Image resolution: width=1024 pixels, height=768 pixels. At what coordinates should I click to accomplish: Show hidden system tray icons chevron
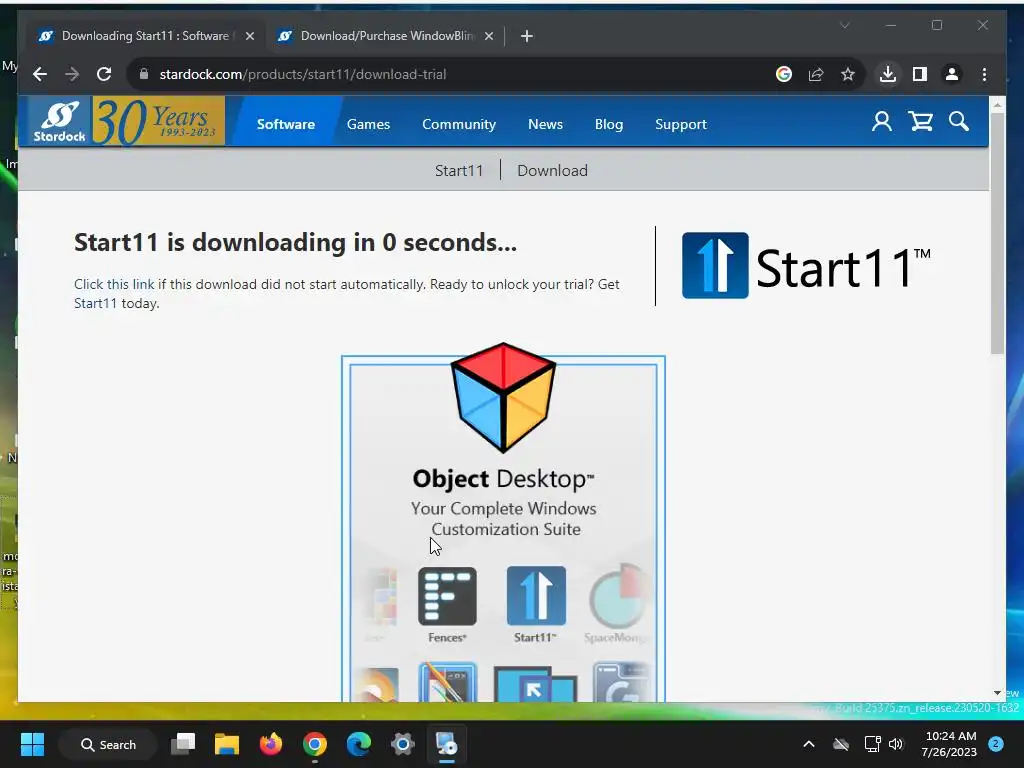(808, 744)
